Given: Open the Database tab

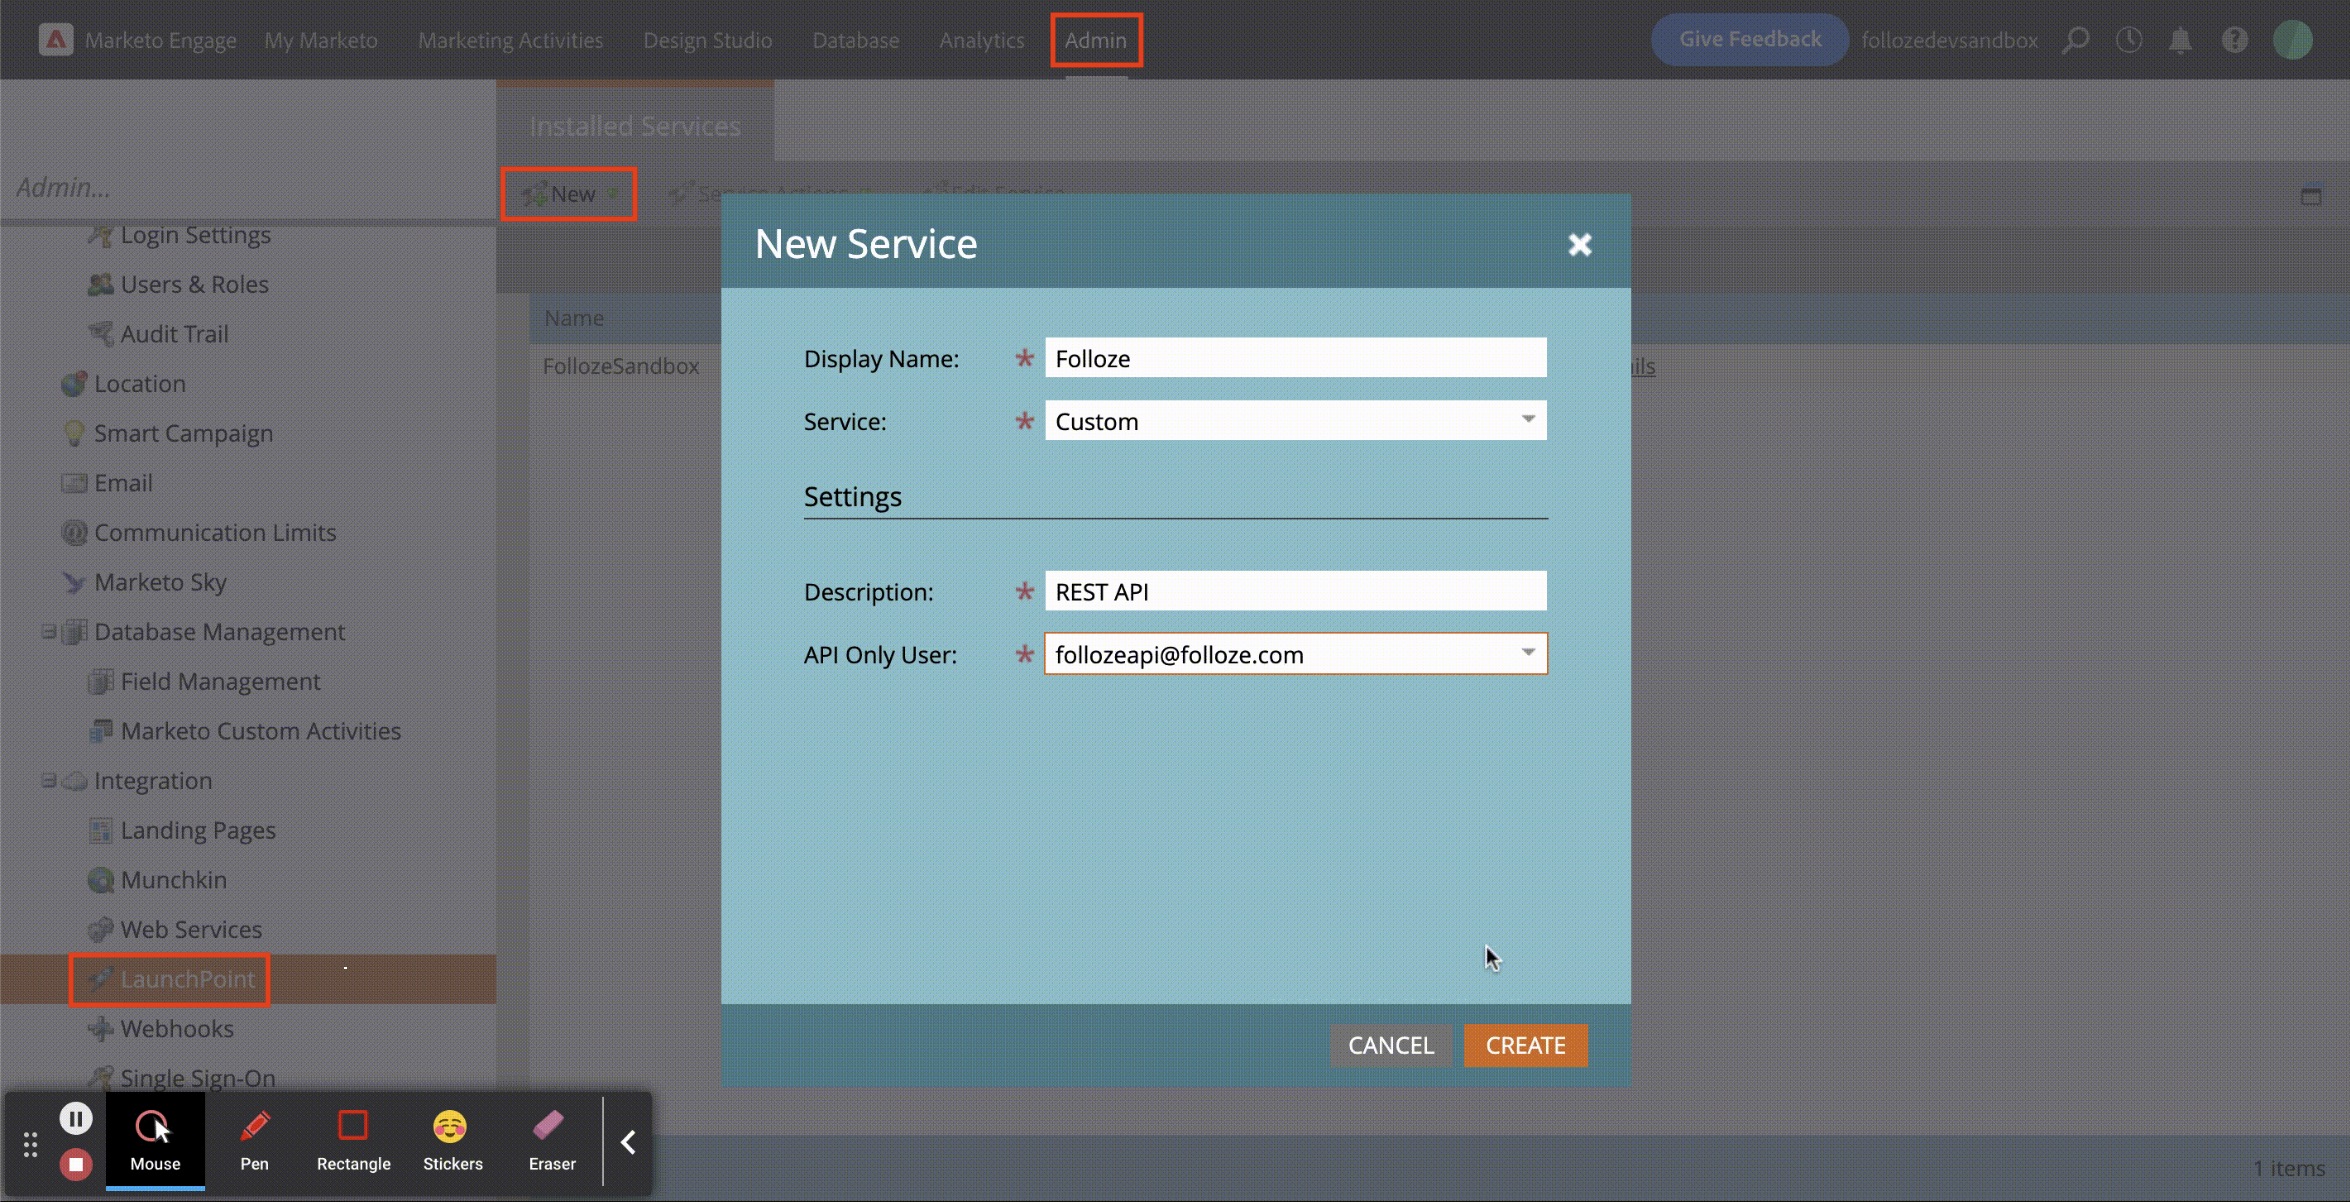Looking at the screenshot, I should 856,40.
